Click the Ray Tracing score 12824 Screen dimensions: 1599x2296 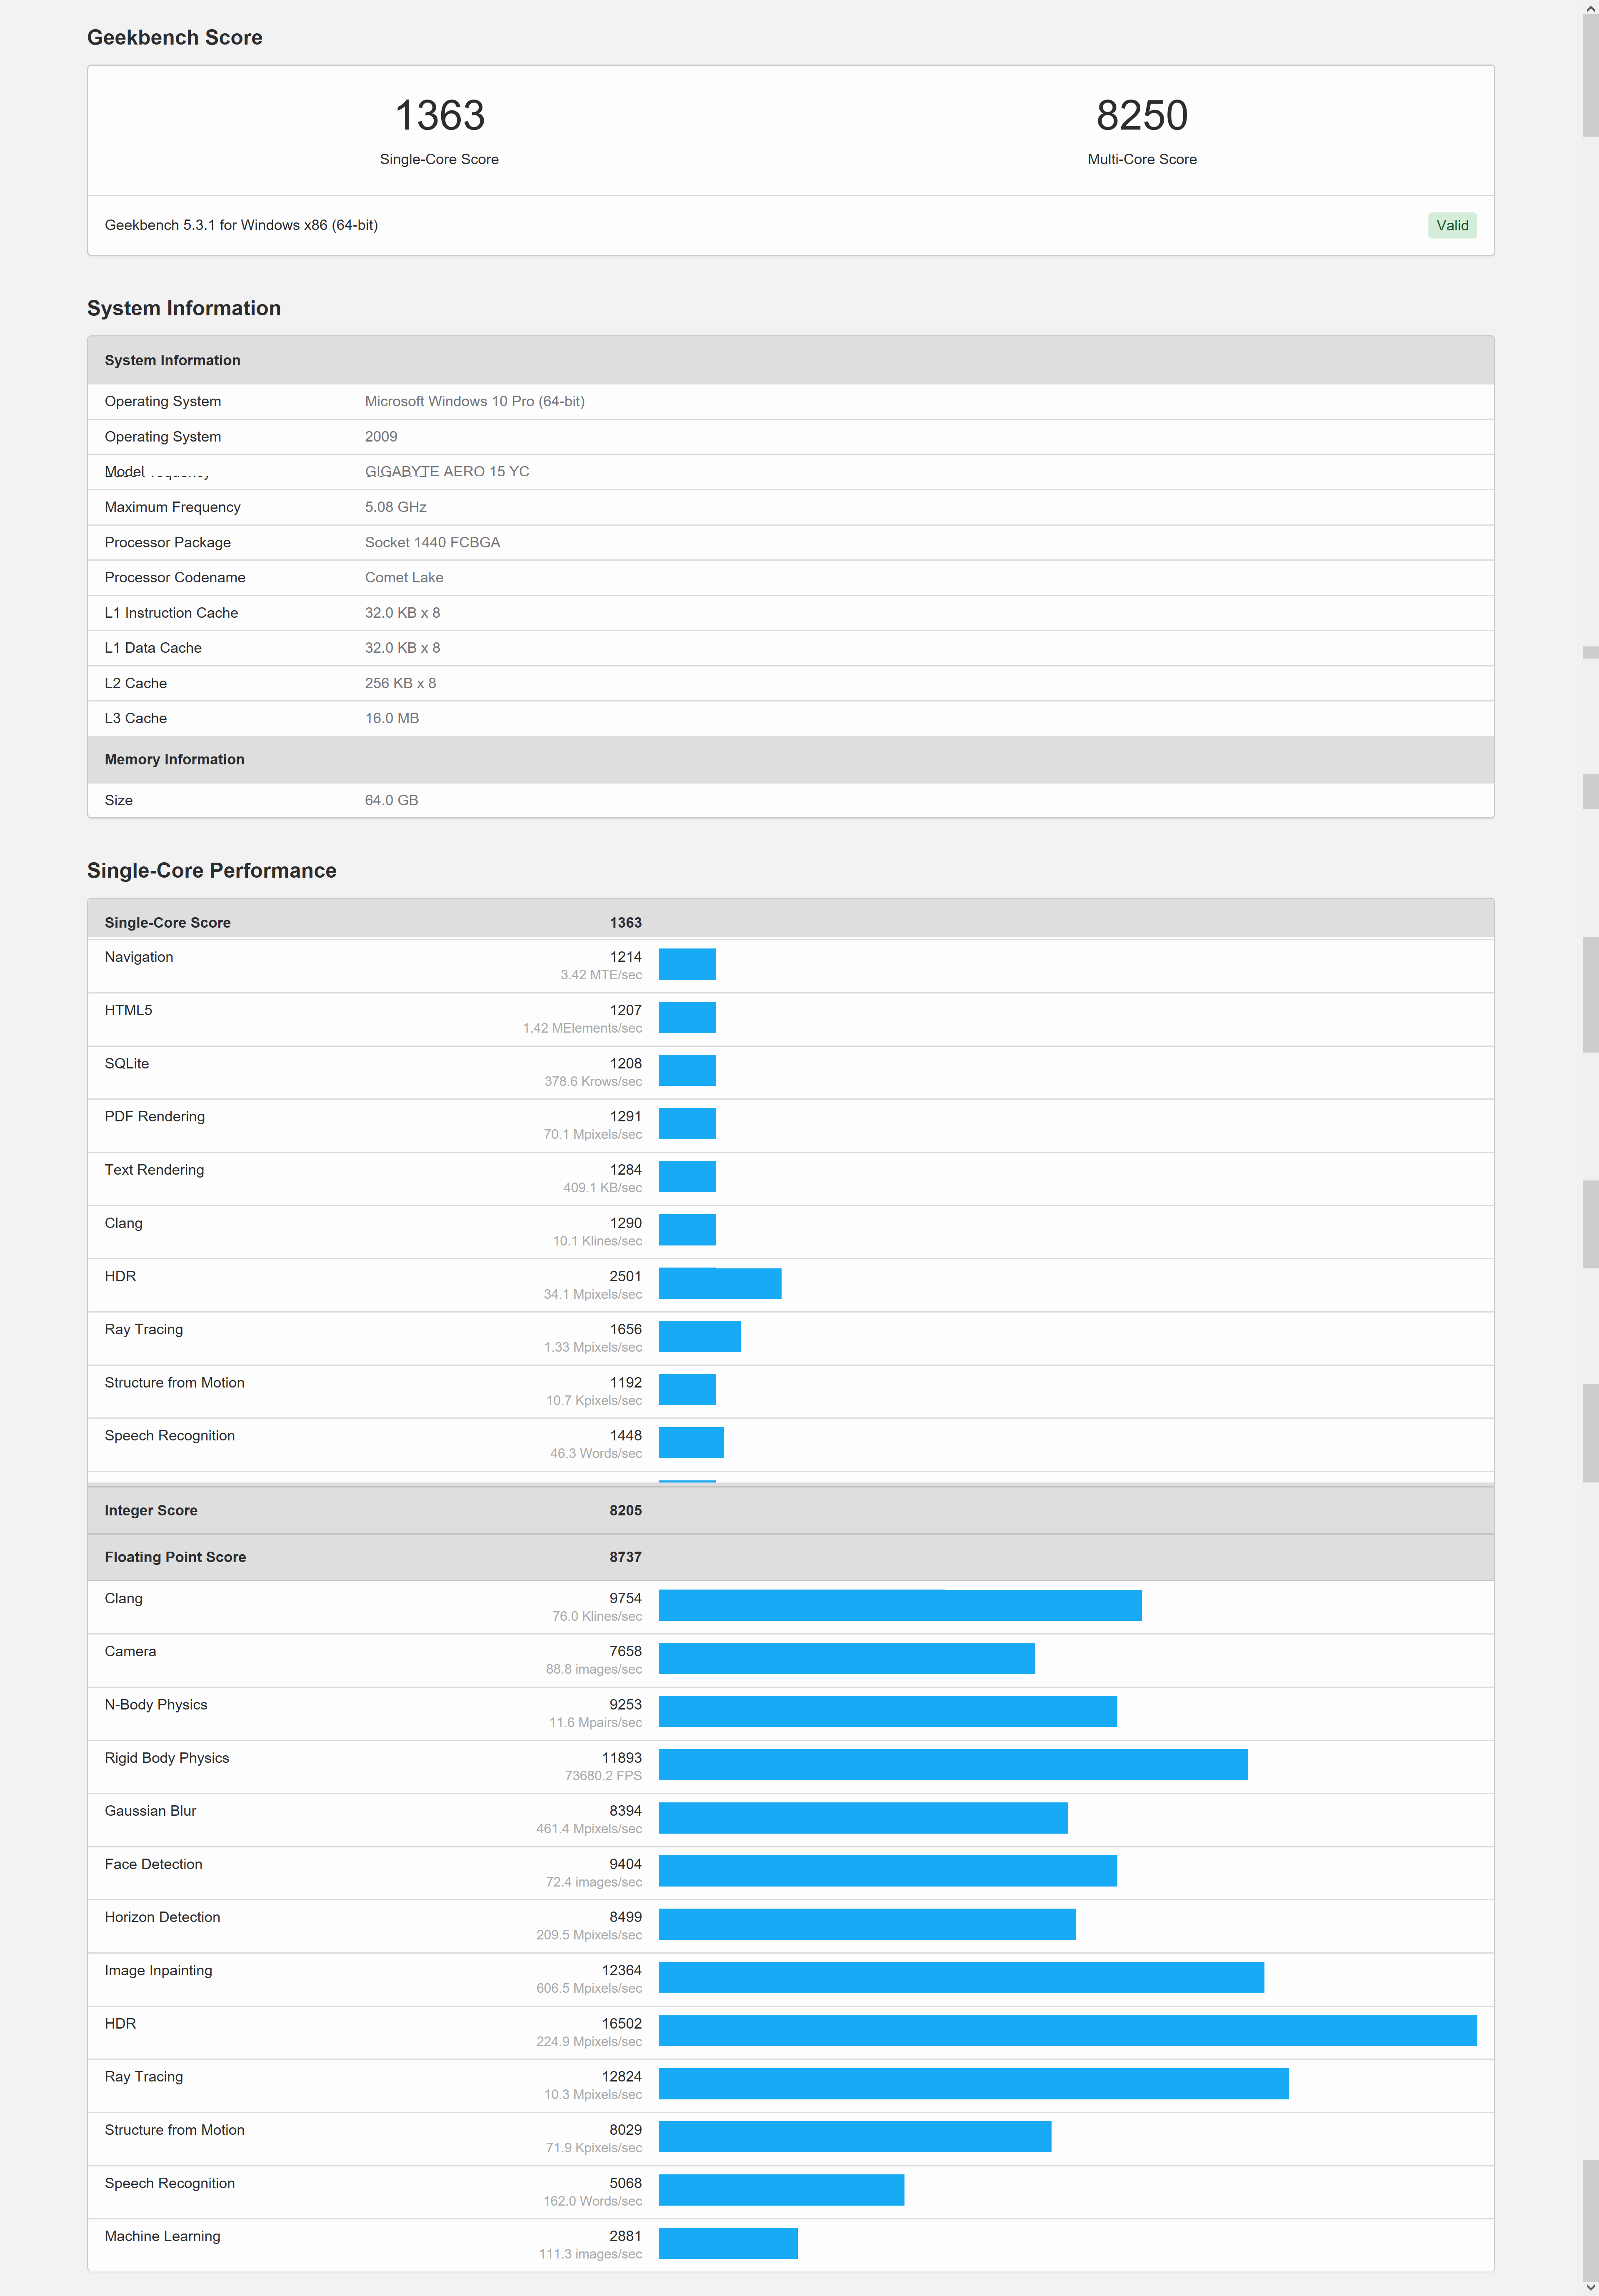622,2076
